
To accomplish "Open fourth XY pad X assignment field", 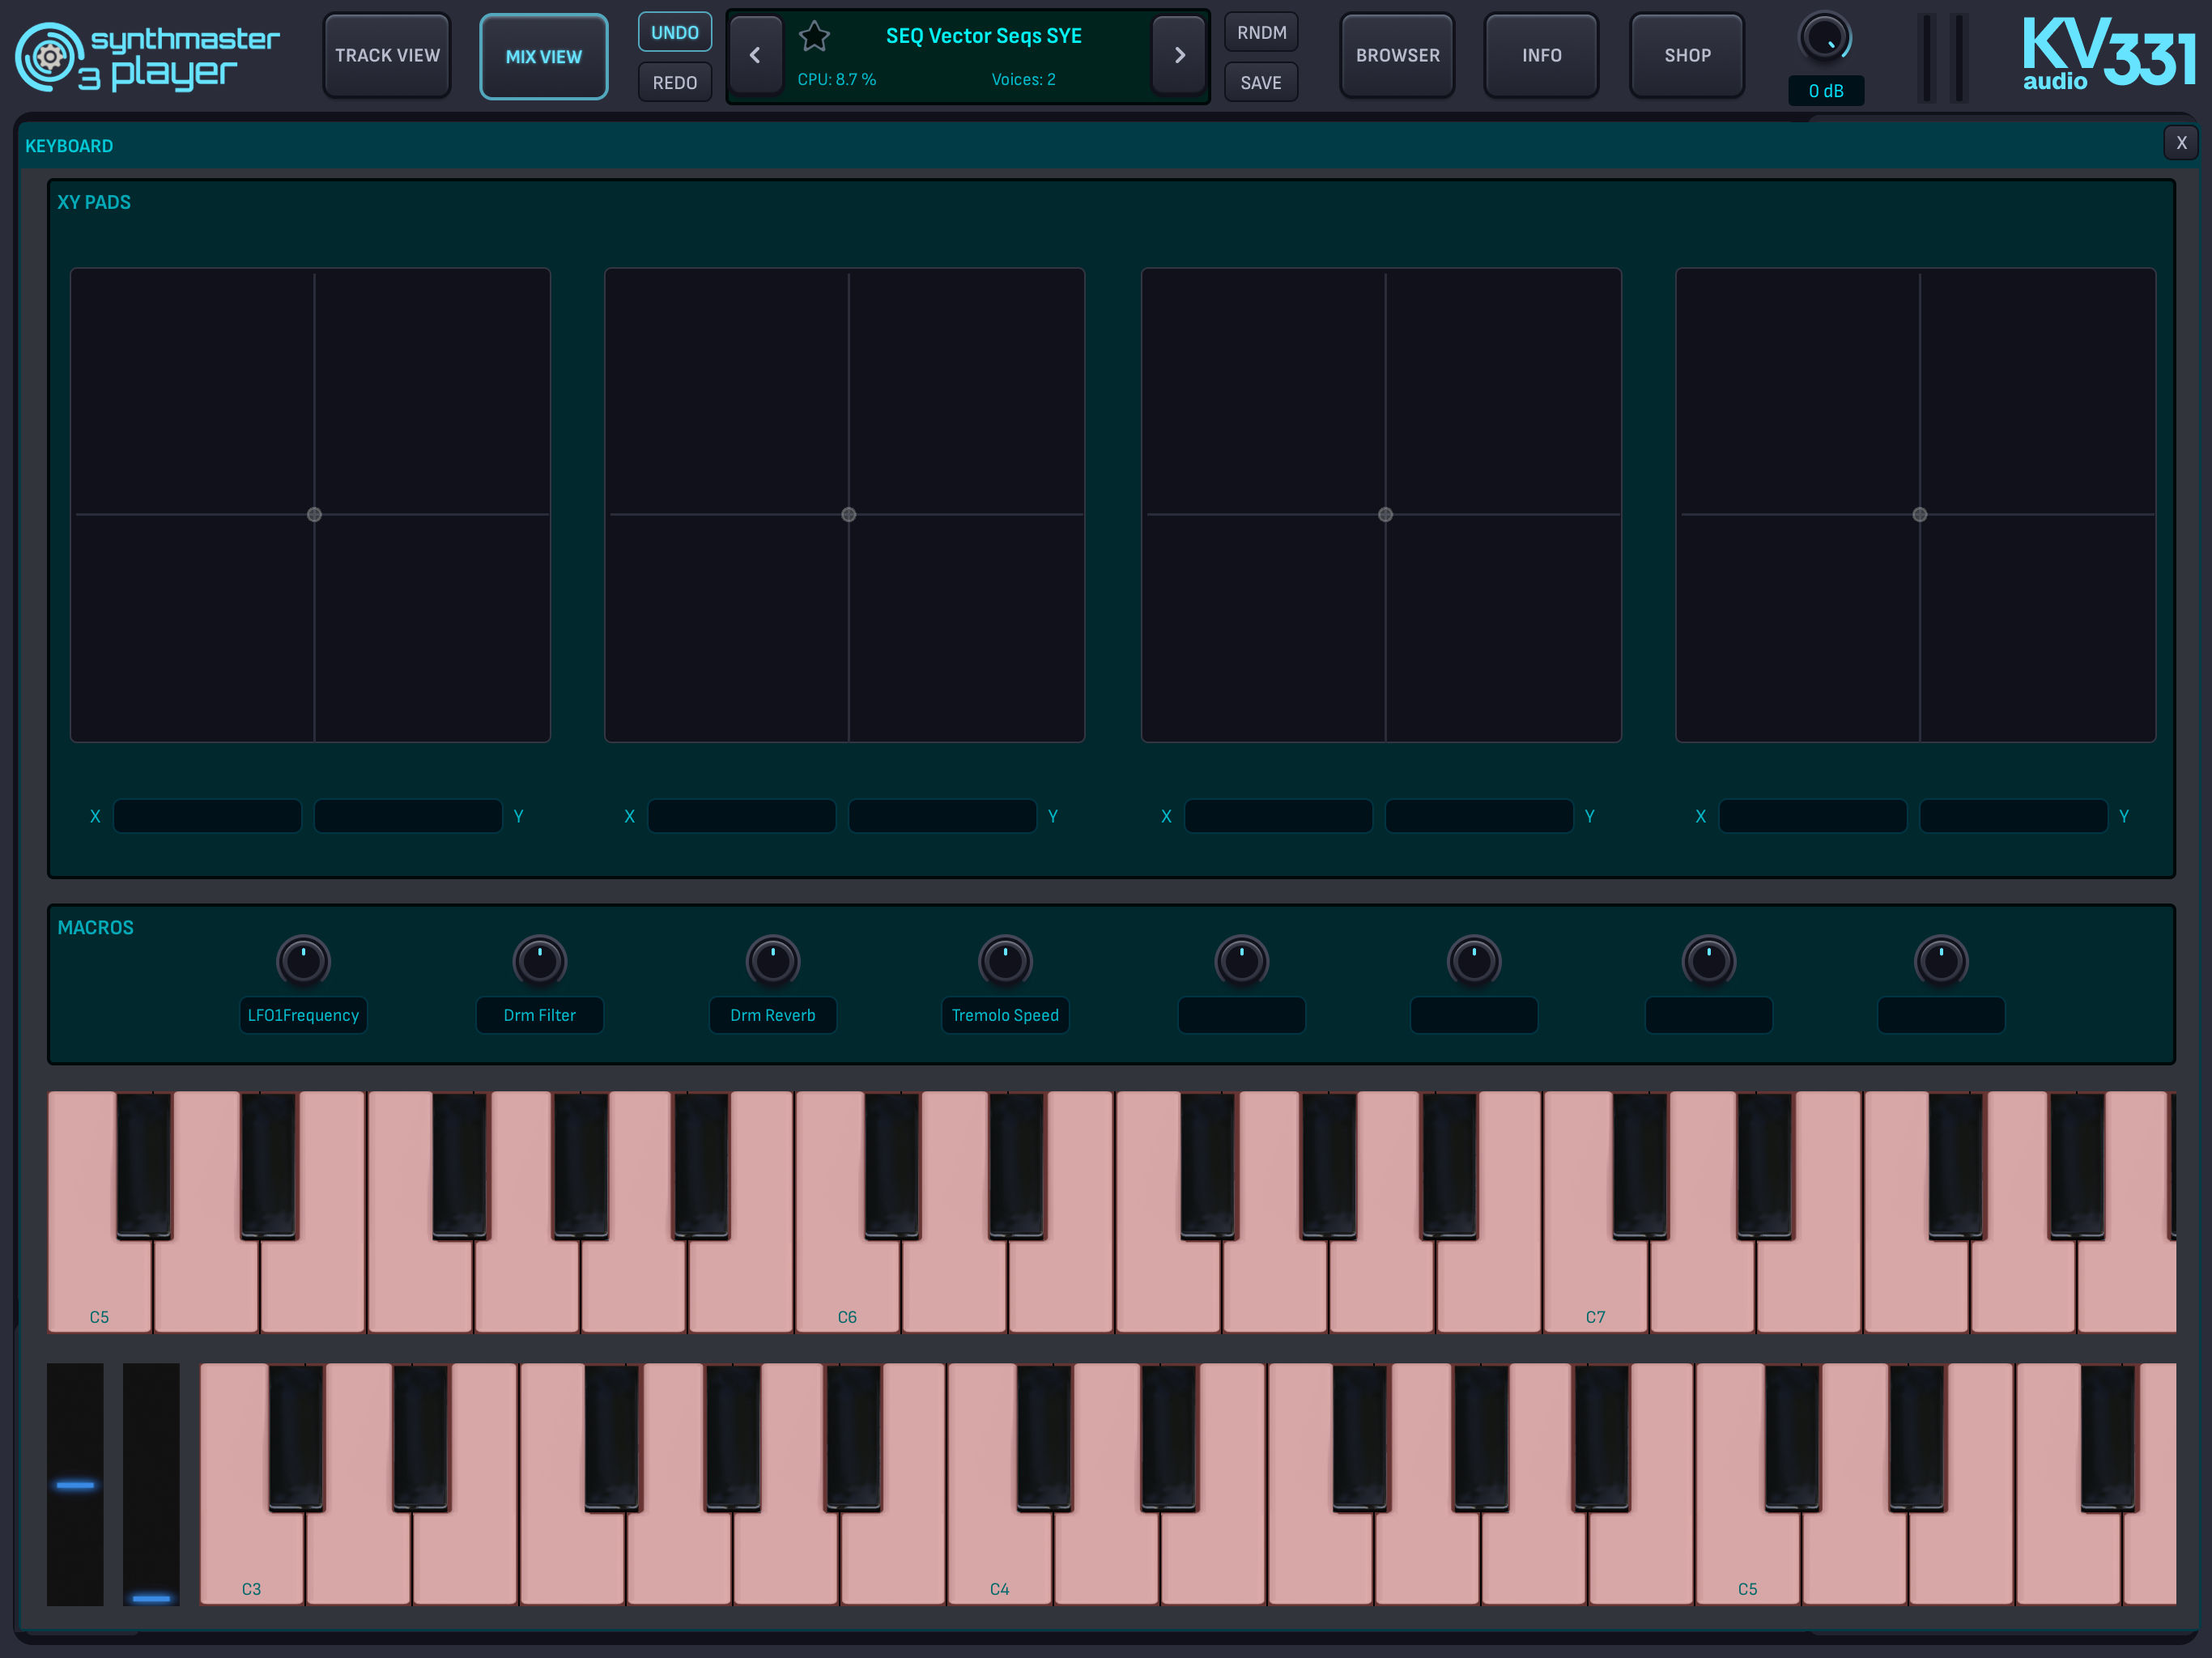I will point(1812,816).
